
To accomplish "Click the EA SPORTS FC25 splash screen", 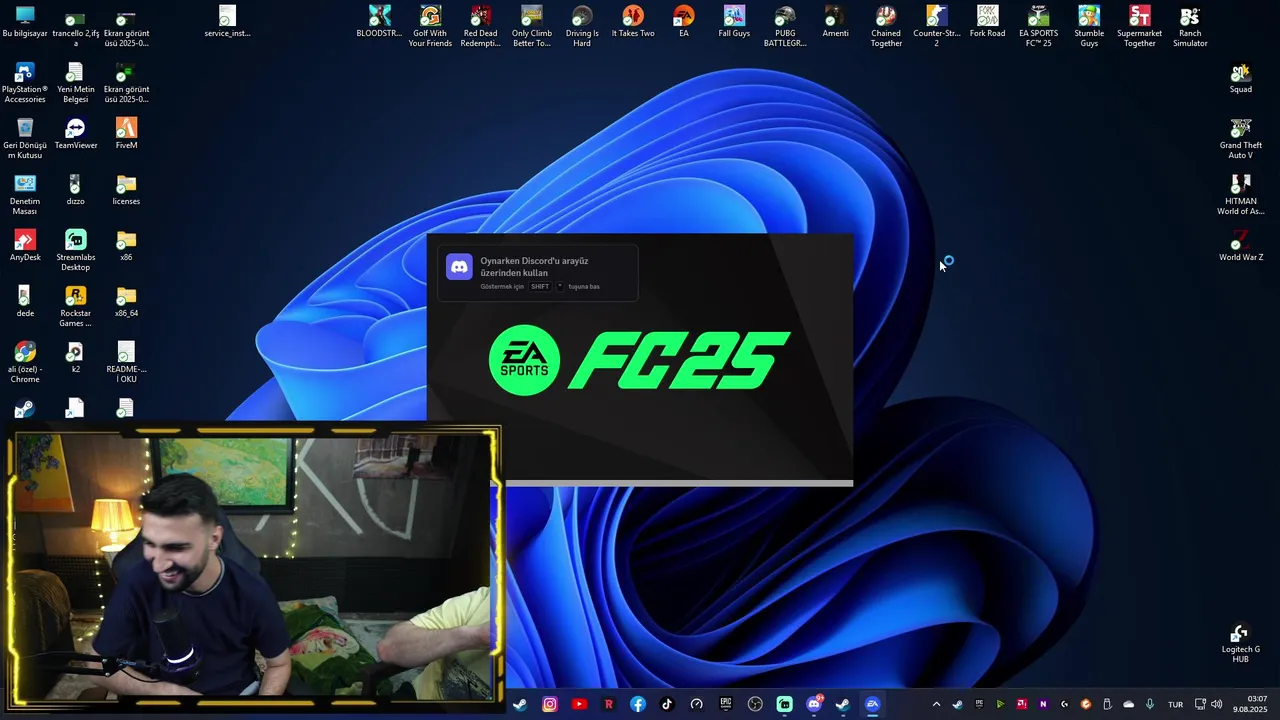I will [x=640, y=359].
